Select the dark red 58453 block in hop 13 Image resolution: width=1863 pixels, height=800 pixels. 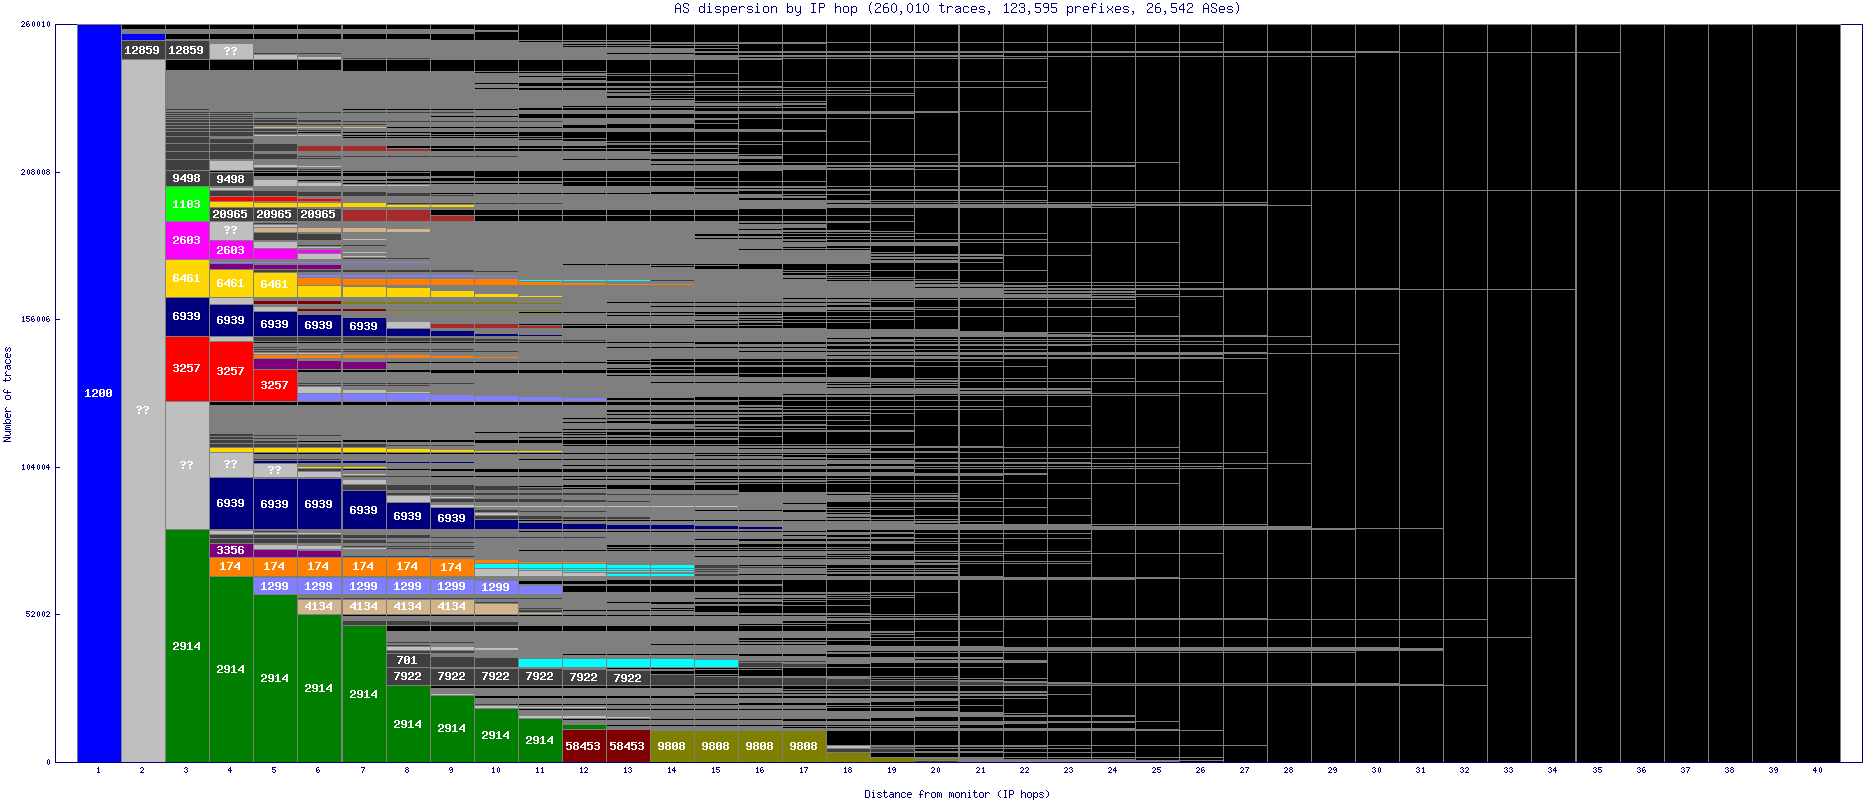(627, 746)
